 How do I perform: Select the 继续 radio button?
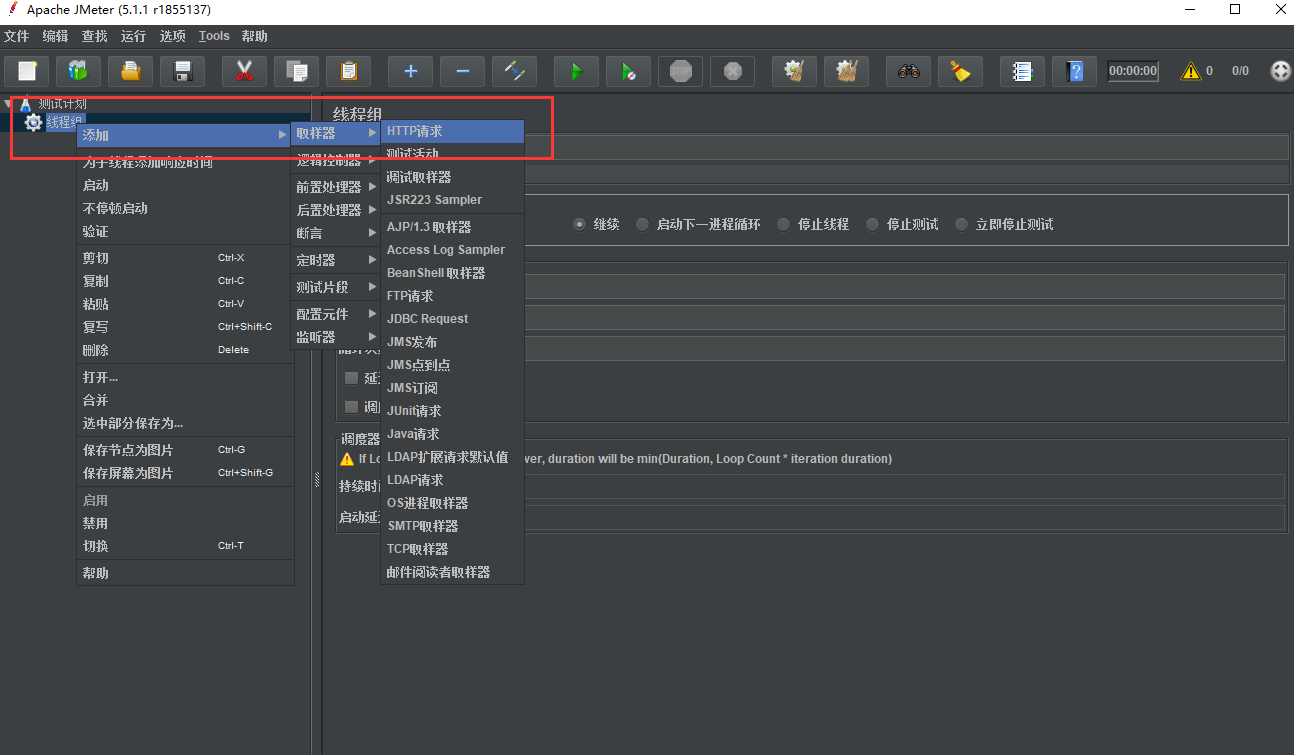[x=580, y=224]
